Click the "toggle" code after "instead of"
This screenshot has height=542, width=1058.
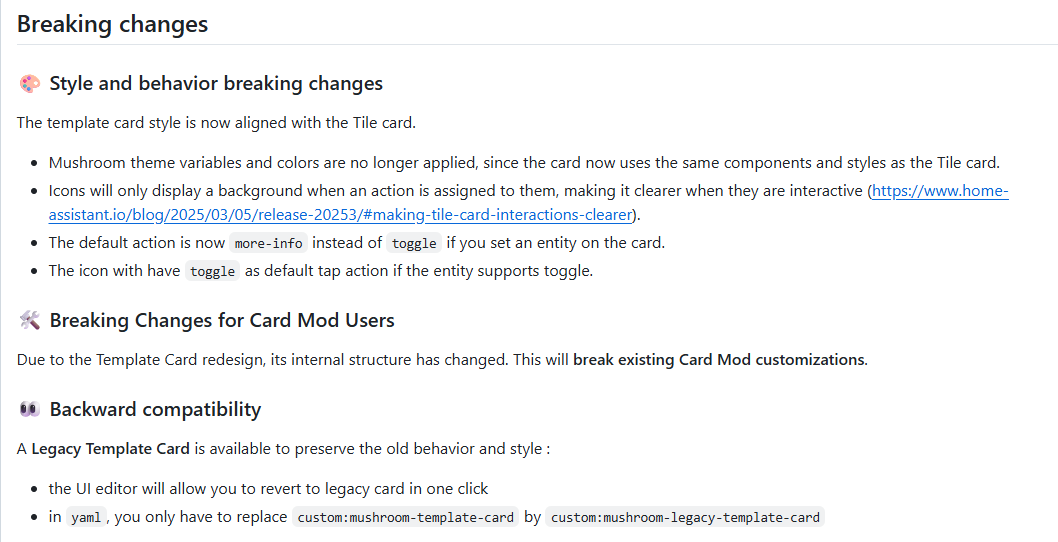414,243
